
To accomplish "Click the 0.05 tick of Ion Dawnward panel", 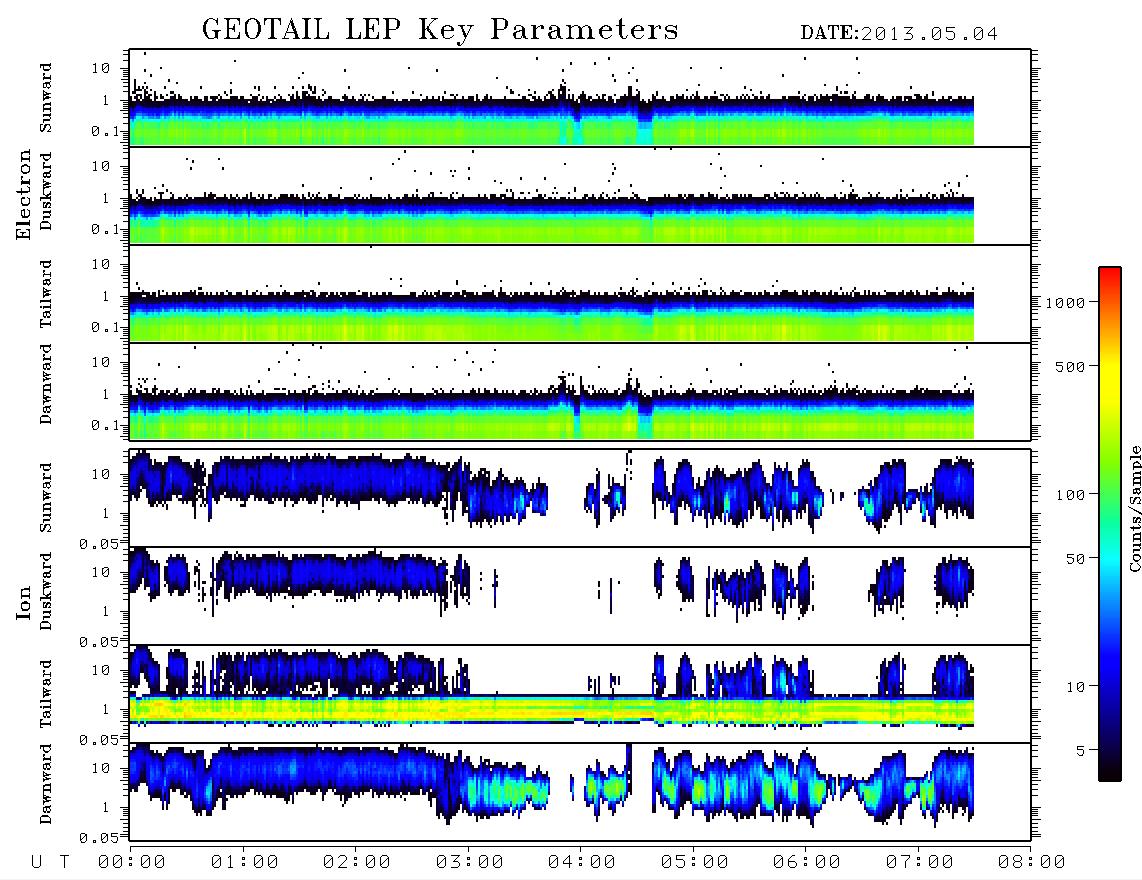I will tap(98, 838).
